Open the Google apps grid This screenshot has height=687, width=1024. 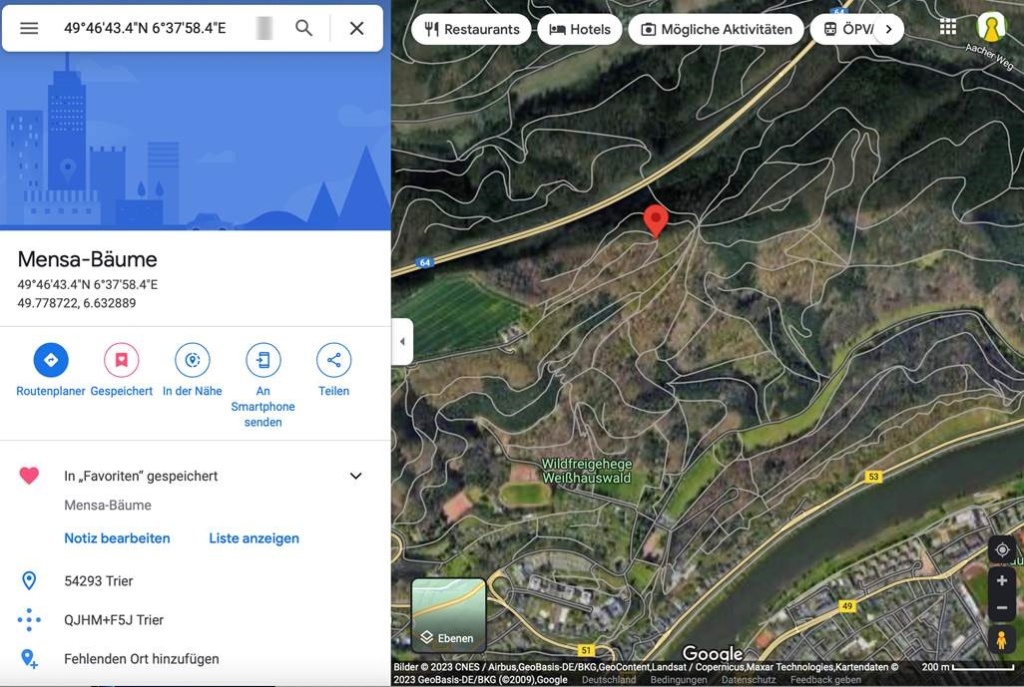948,27
